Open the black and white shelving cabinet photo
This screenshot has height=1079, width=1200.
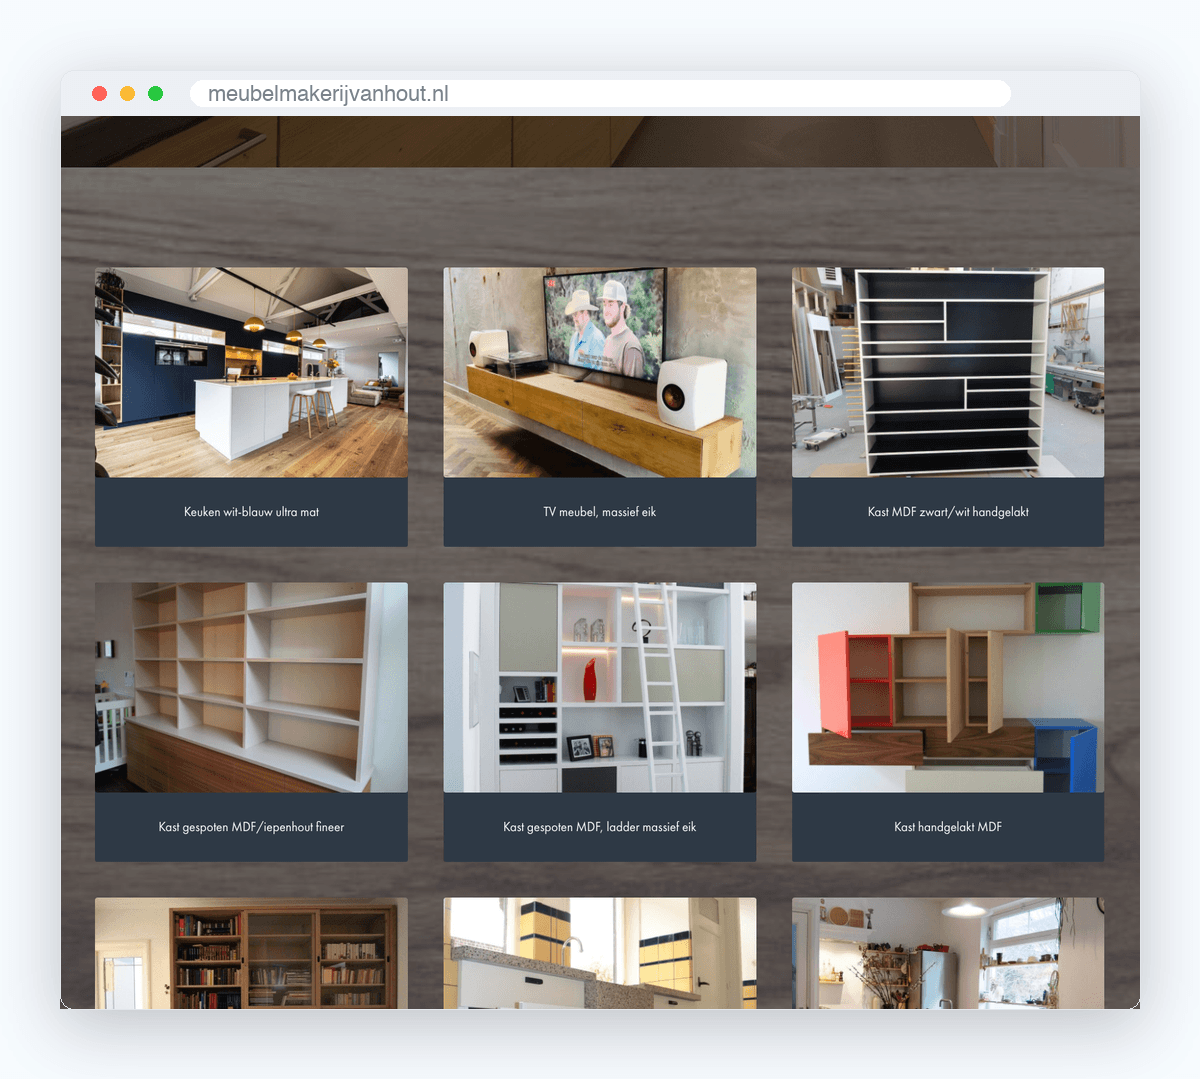948,372
